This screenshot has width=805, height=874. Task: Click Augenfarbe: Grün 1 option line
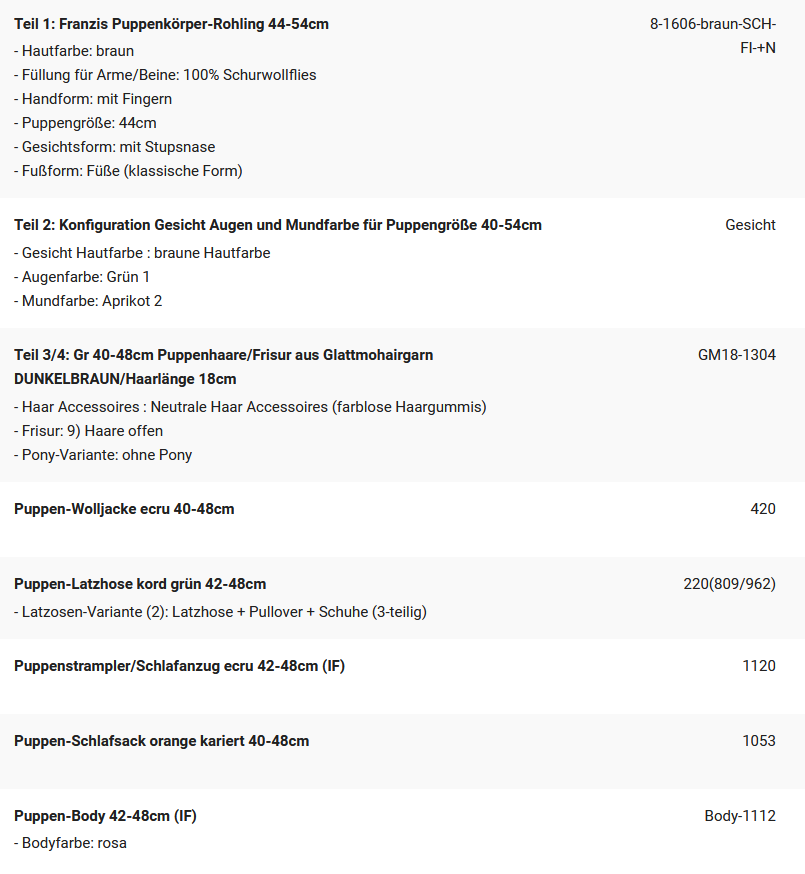81,276
